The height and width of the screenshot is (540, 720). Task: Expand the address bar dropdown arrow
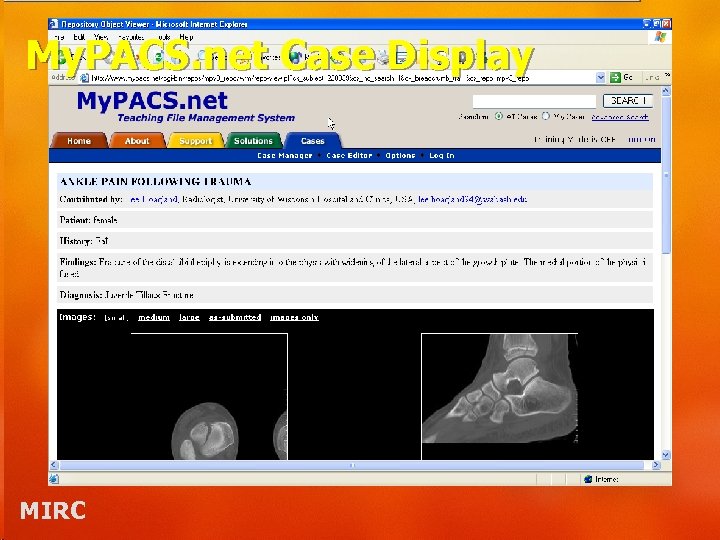pos(600,78)
